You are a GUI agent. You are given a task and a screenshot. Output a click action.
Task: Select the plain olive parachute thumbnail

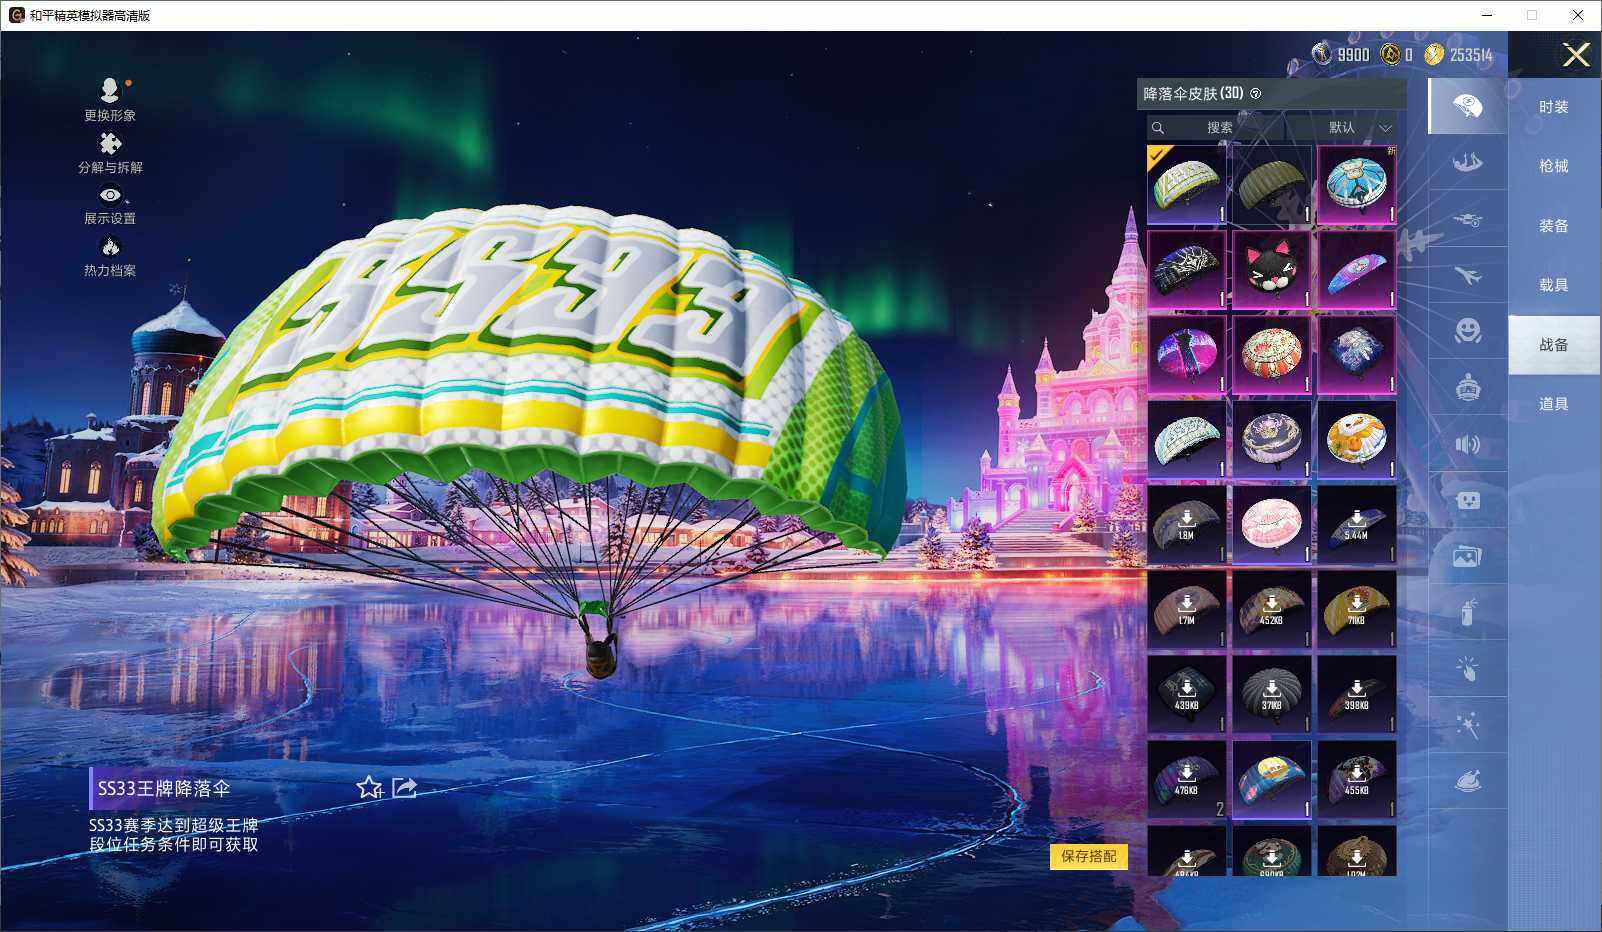click(x=1272, y=185)
